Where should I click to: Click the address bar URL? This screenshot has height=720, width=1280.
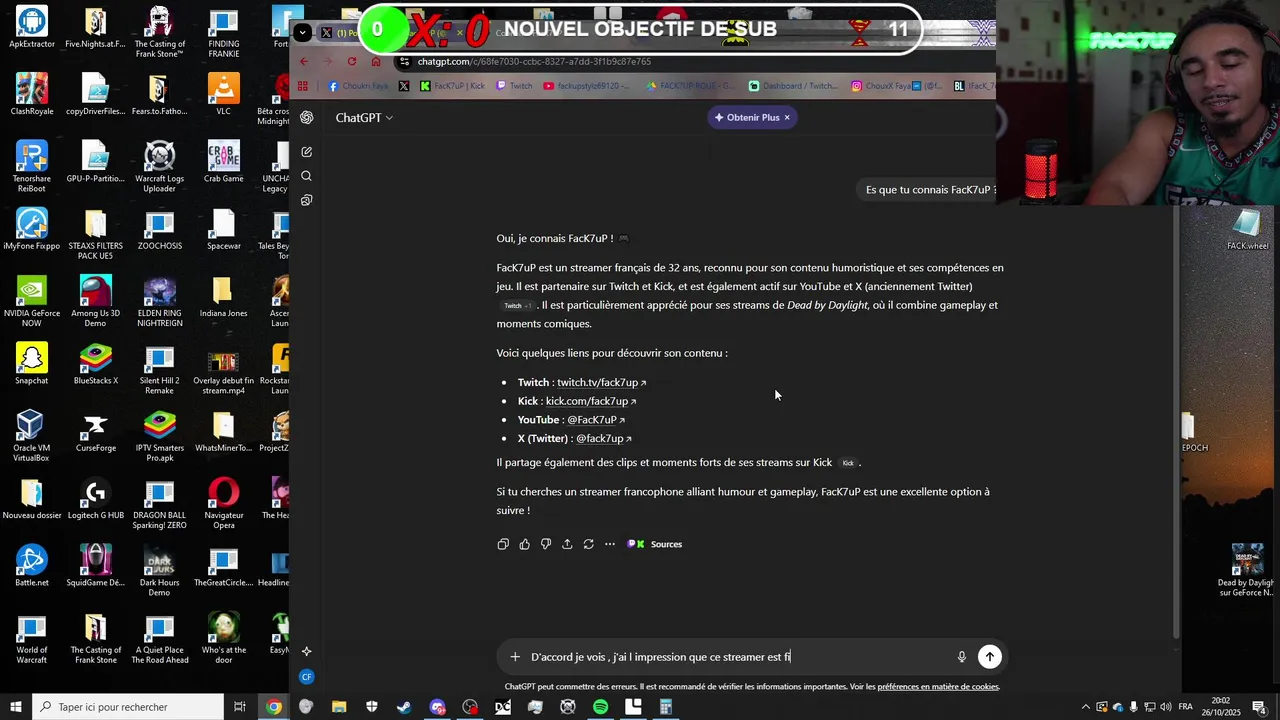click(x=534, y=62)
